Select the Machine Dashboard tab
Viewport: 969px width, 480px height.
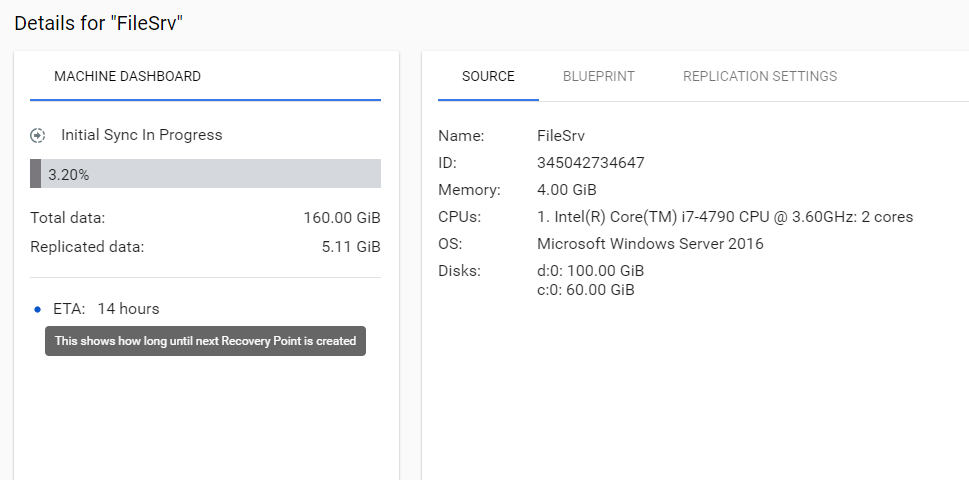coord(127,76)
